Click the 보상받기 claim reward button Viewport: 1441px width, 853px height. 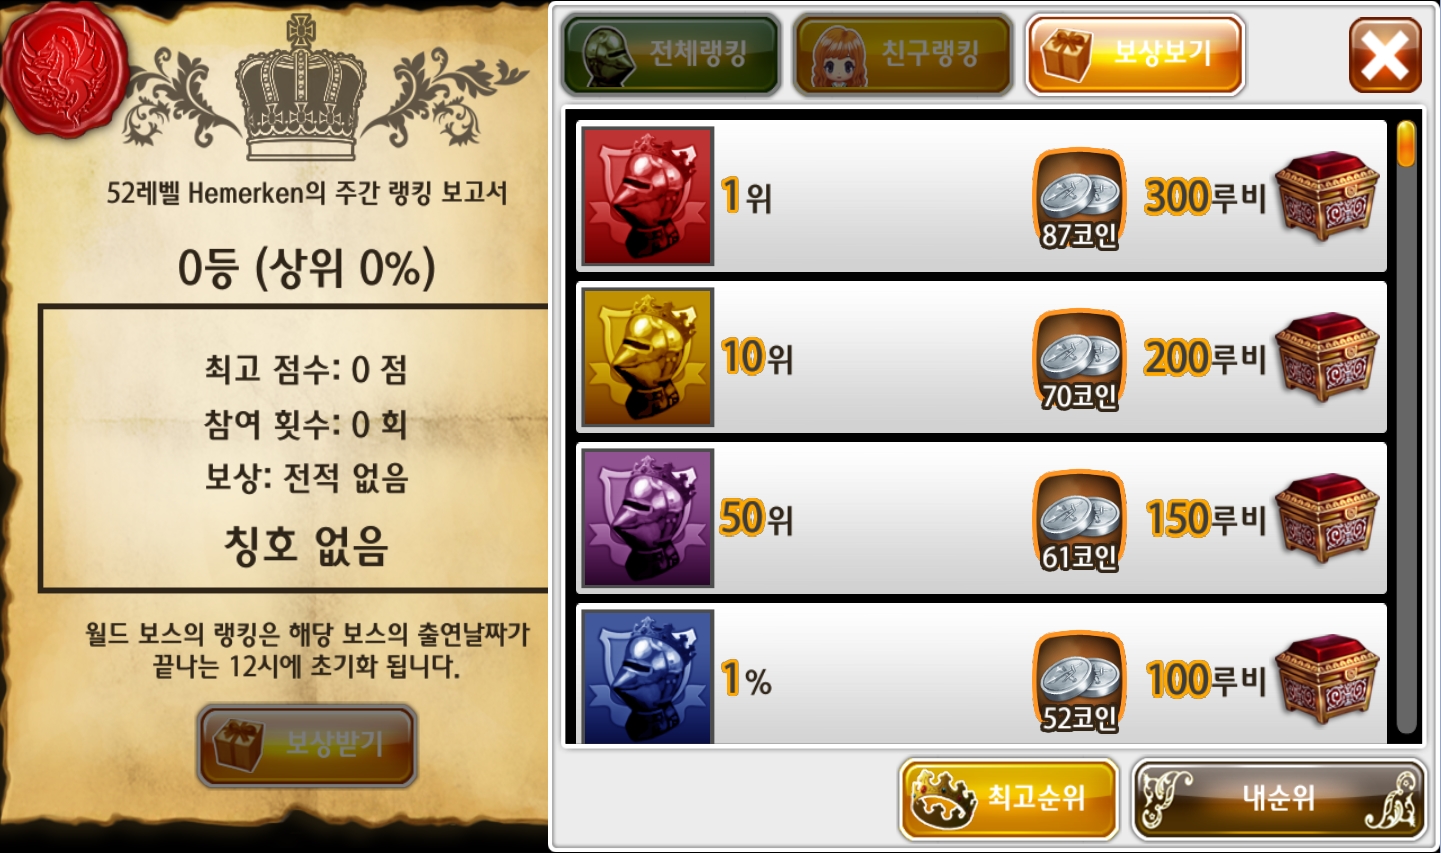307,745
